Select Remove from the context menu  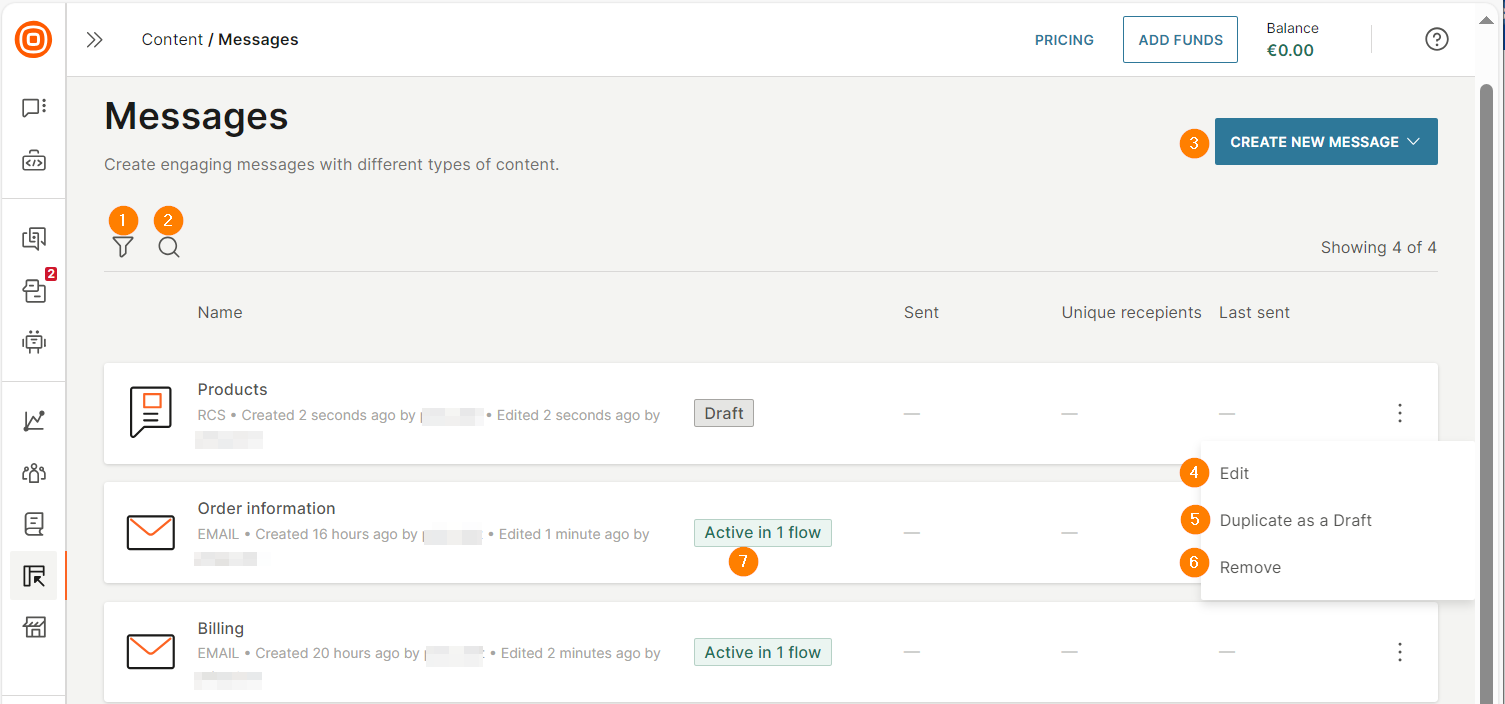1250,567
